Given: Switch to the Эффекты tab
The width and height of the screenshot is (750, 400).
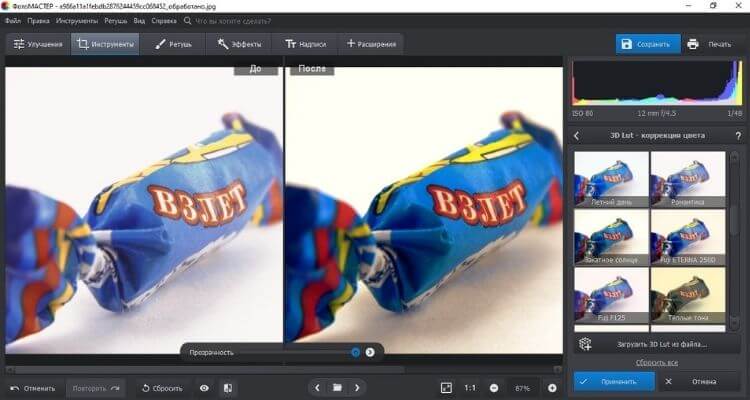Looking at the screenshot, I should point(239,44).
